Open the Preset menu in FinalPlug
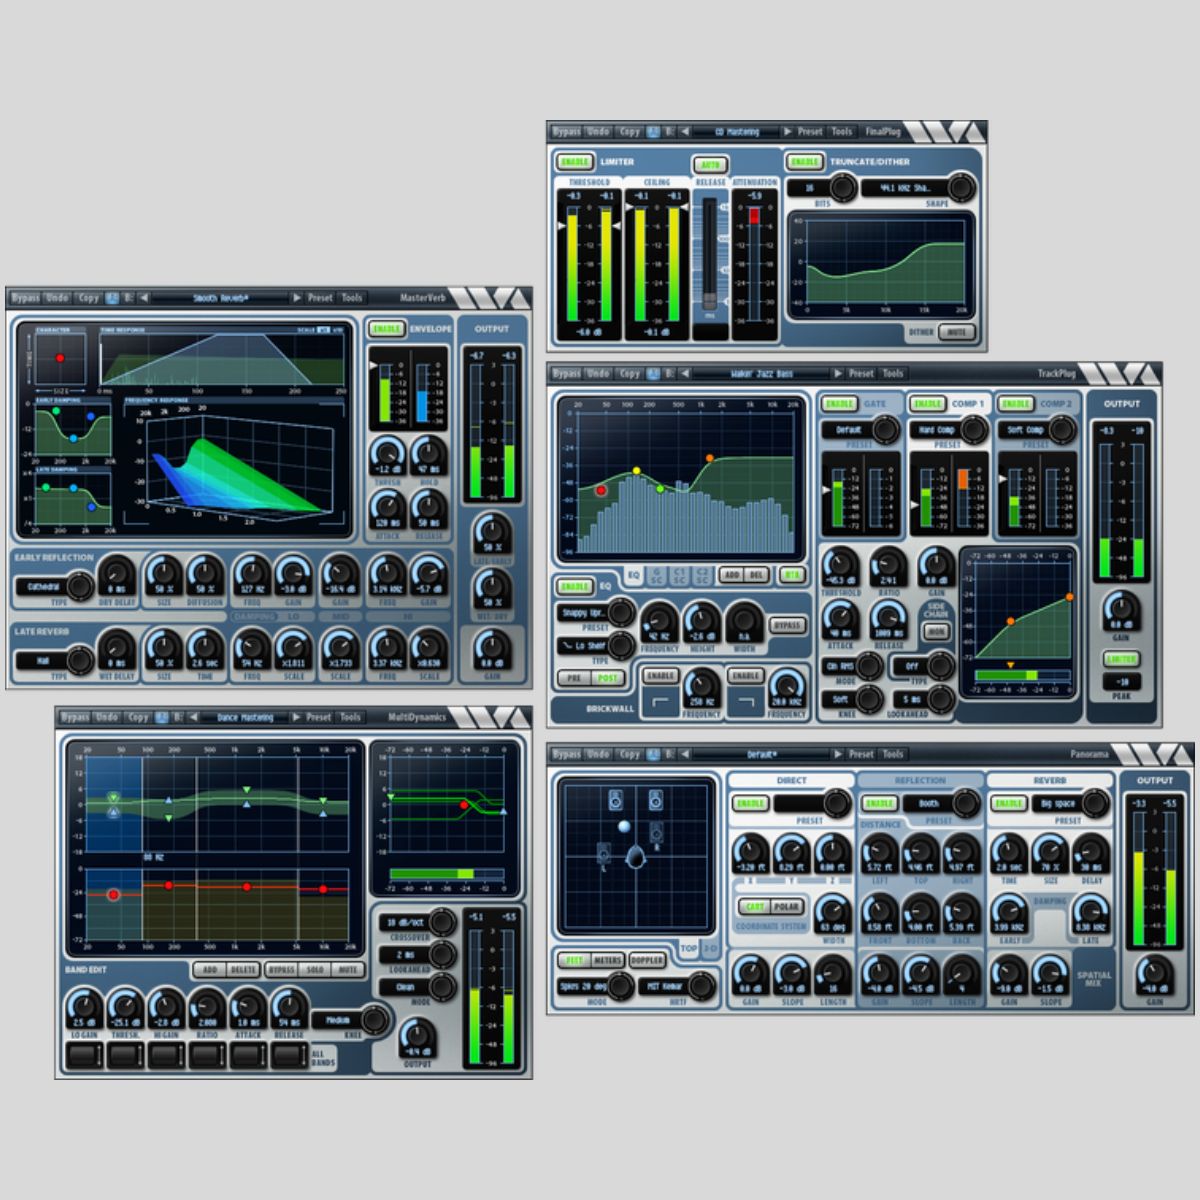This screenshot has height=1200, width=1200. pyautogui.click(x=810, y=131)
